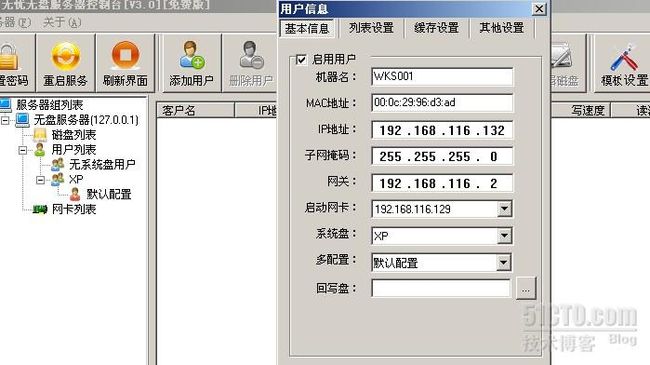Click the 网卡列表 network card icon
650x365 pixels.
pos(40,209)
